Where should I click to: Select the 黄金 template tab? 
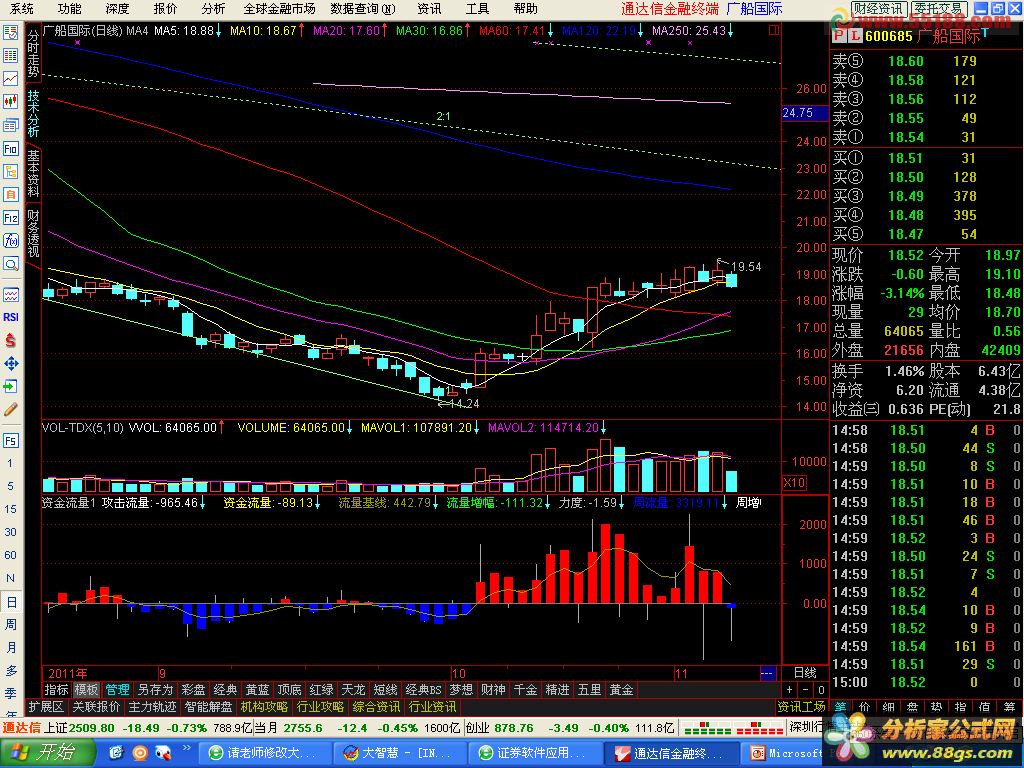tap(622, 690)
